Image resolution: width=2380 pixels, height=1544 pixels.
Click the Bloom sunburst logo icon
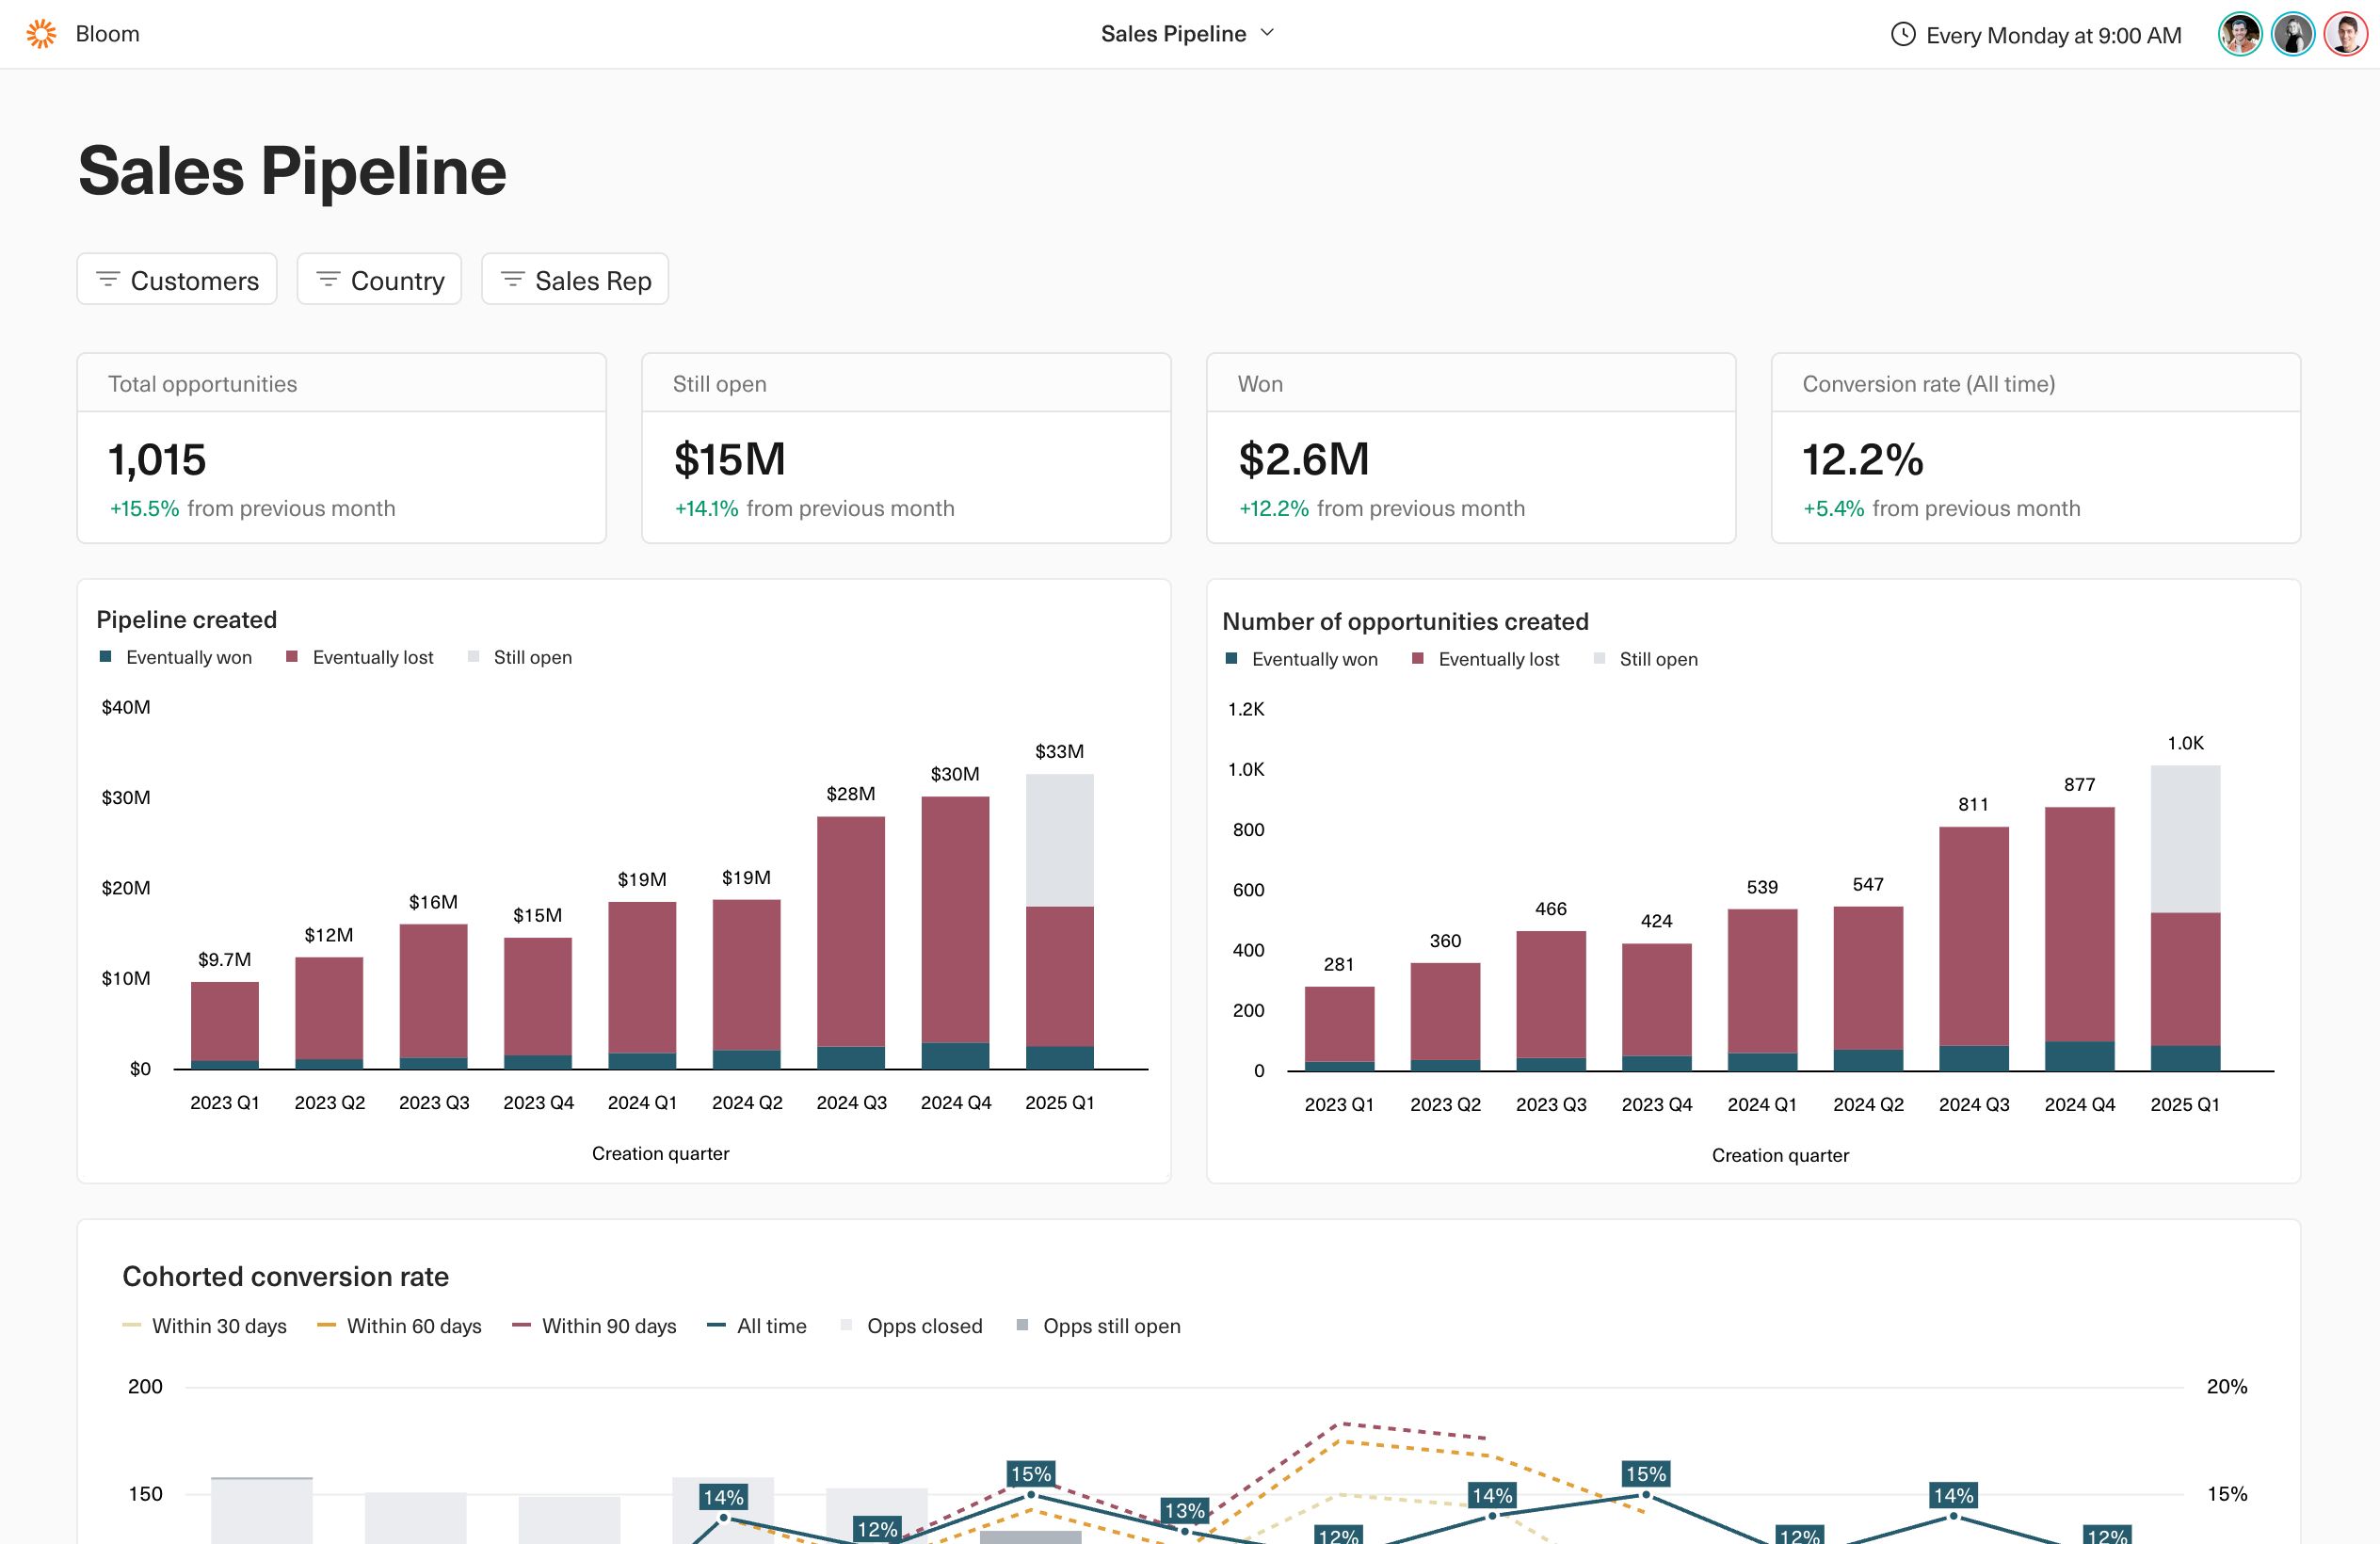click(41, 34)
